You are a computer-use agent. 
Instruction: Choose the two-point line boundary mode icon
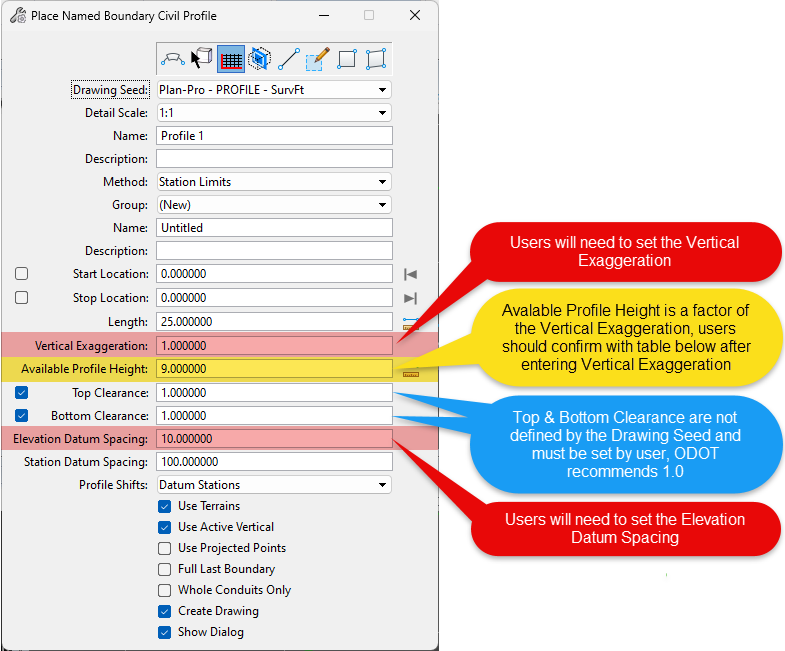click(x=288, y=59)
